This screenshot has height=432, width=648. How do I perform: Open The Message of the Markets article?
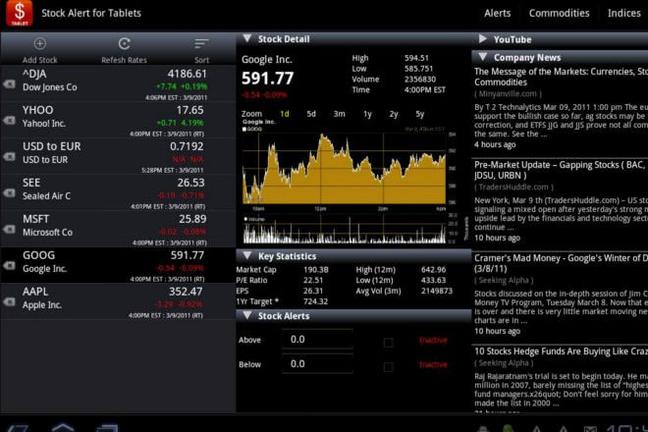[561, 76]
